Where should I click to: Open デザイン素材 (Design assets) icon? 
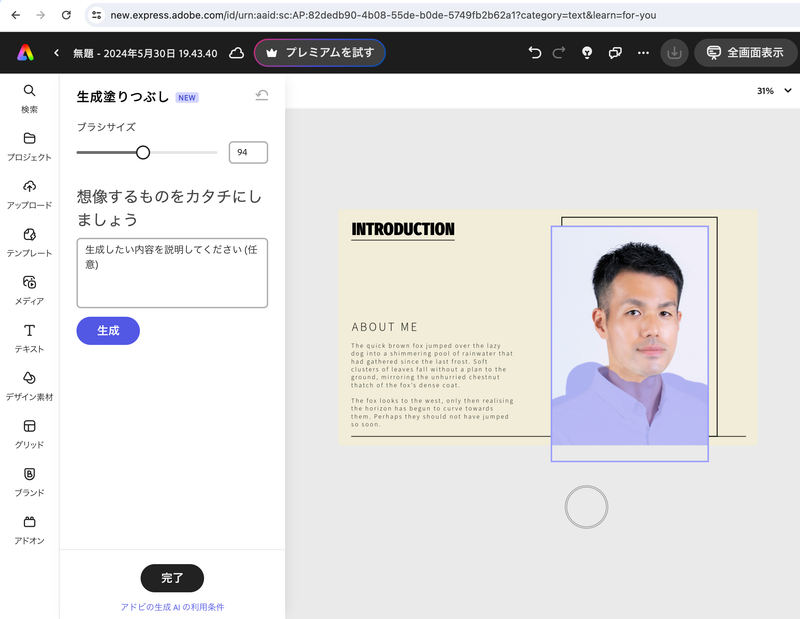[x=29, y=379]
